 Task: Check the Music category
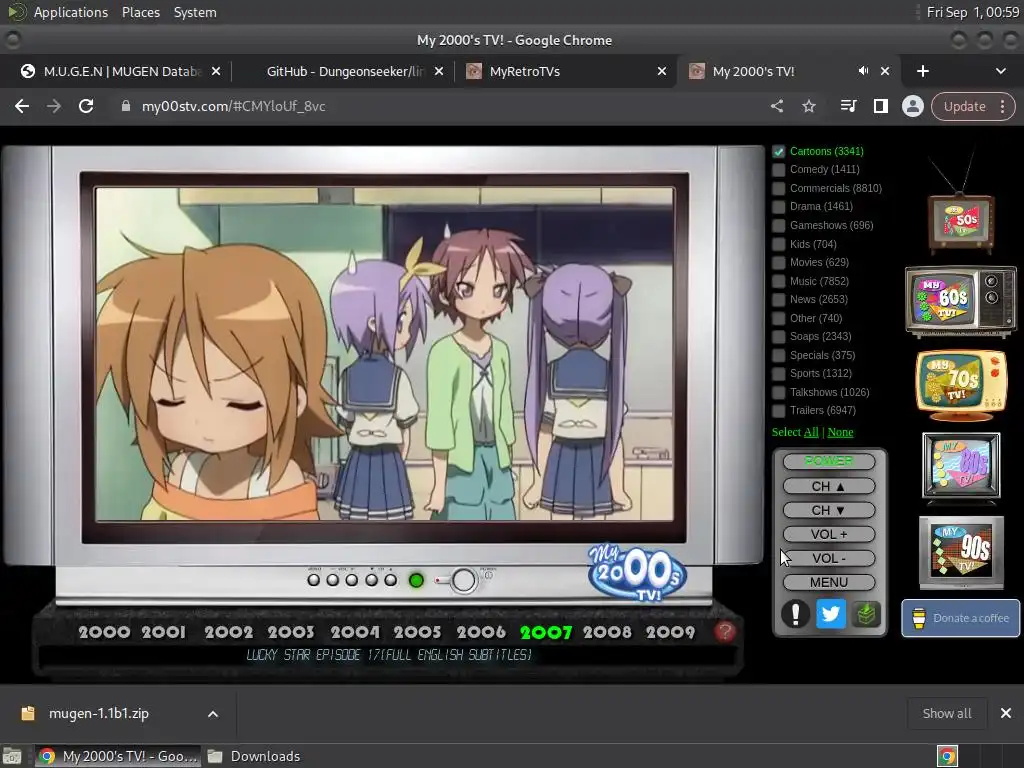tap(778, 281)
